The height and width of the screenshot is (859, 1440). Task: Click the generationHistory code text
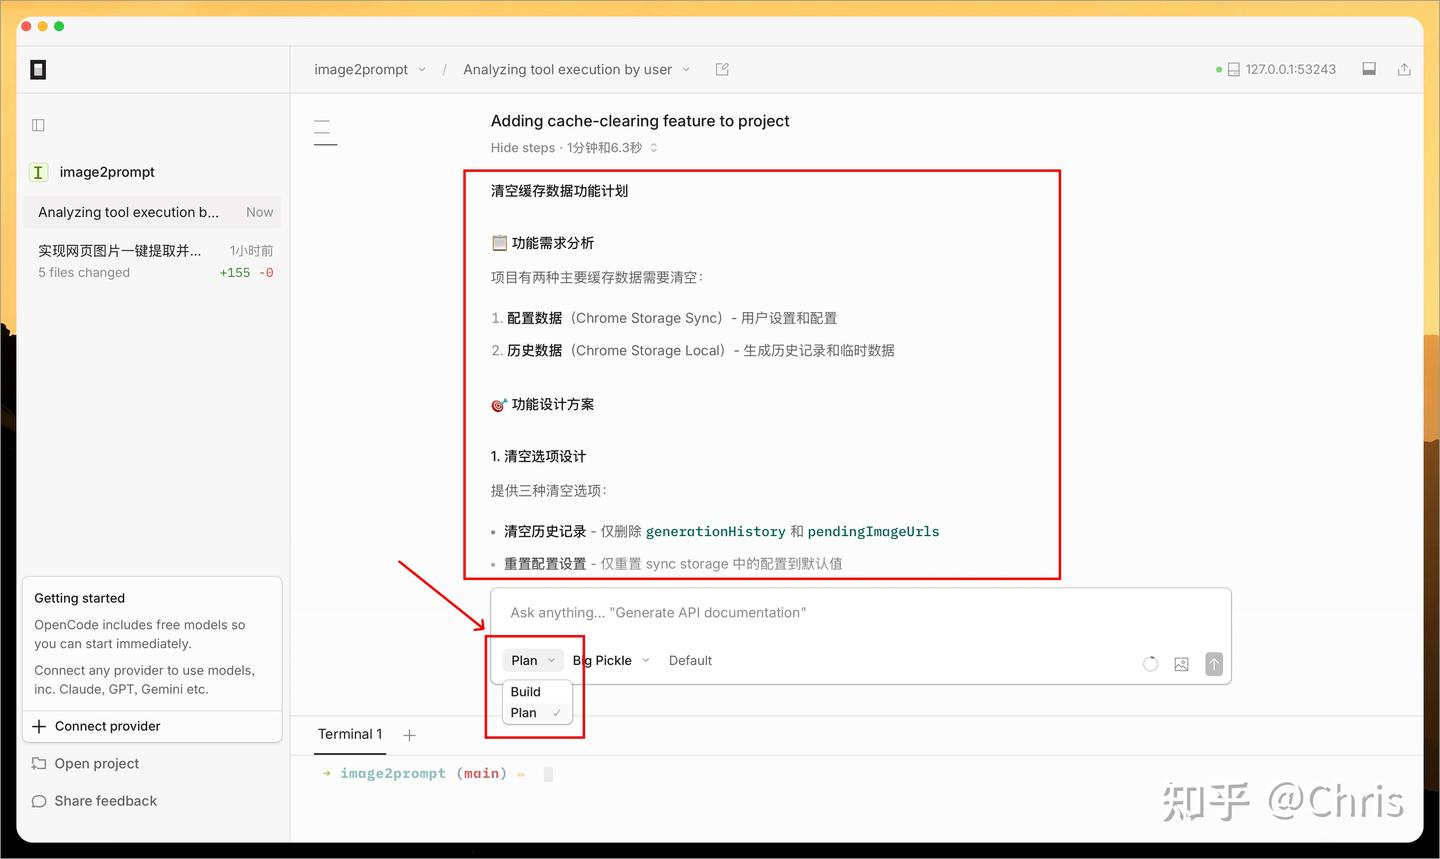715,532
